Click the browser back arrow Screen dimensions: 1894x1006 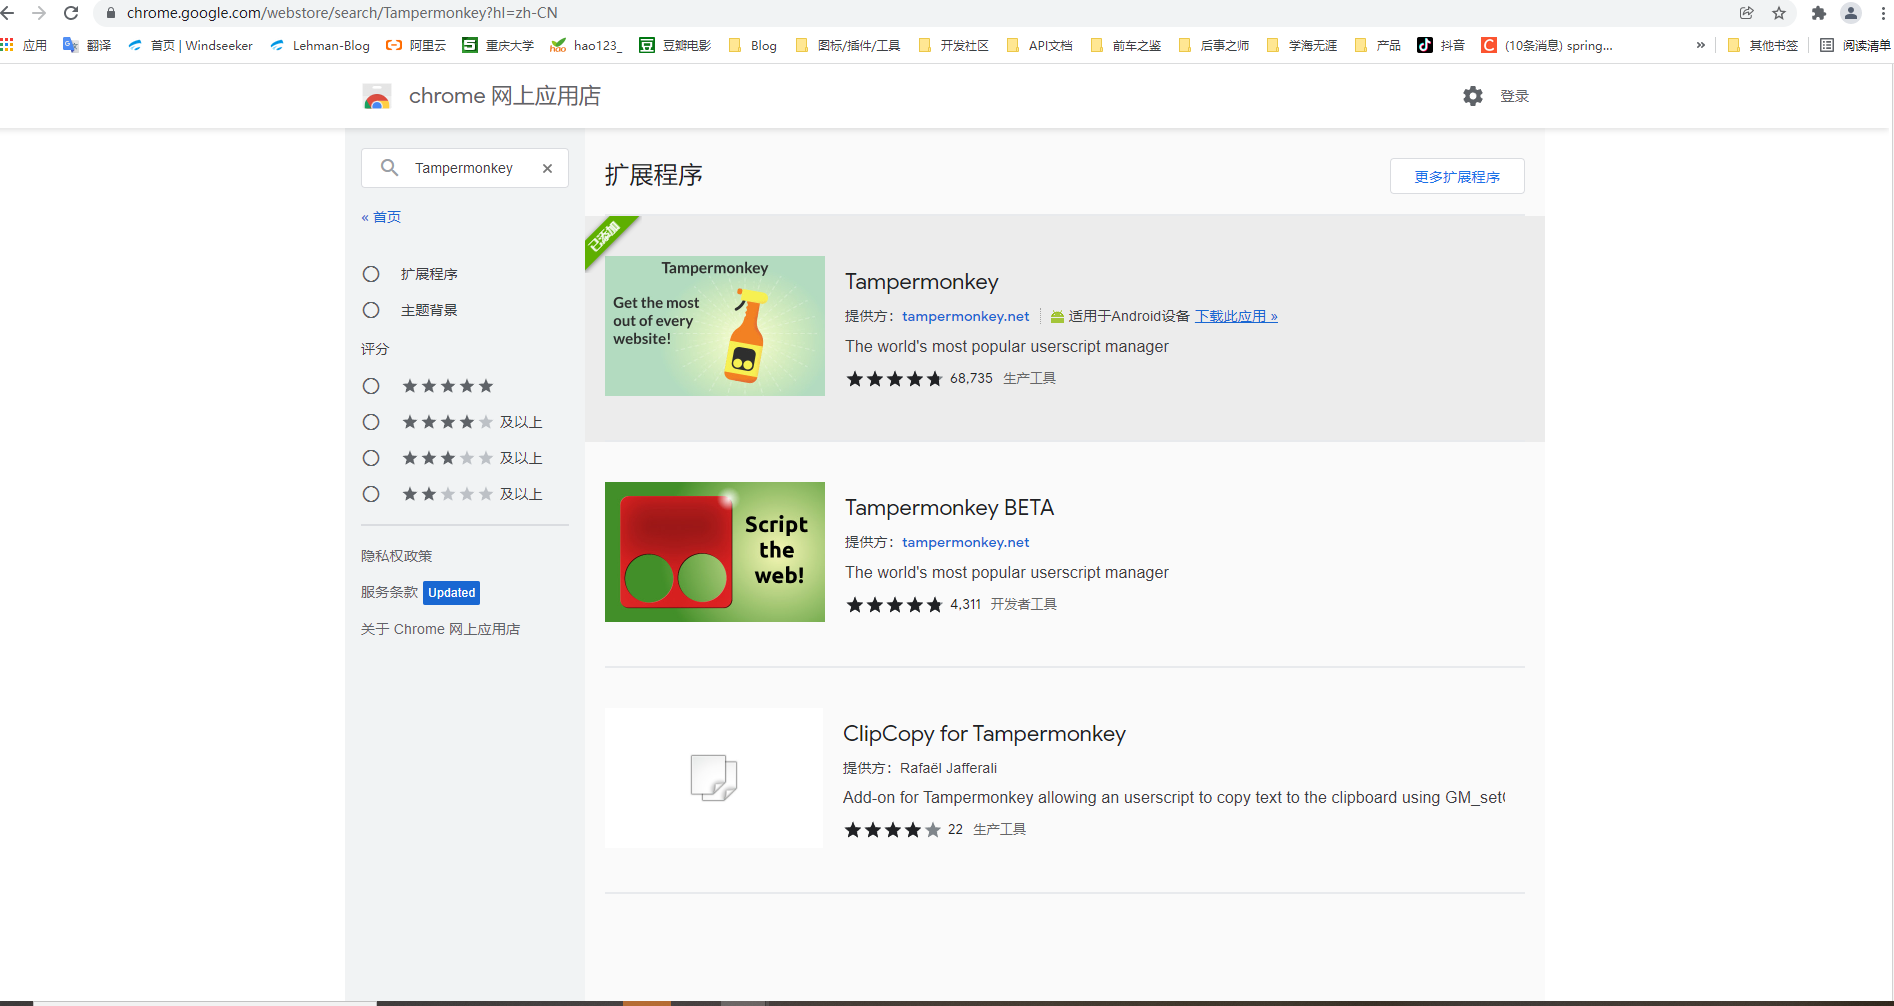[x=8, y=13]
